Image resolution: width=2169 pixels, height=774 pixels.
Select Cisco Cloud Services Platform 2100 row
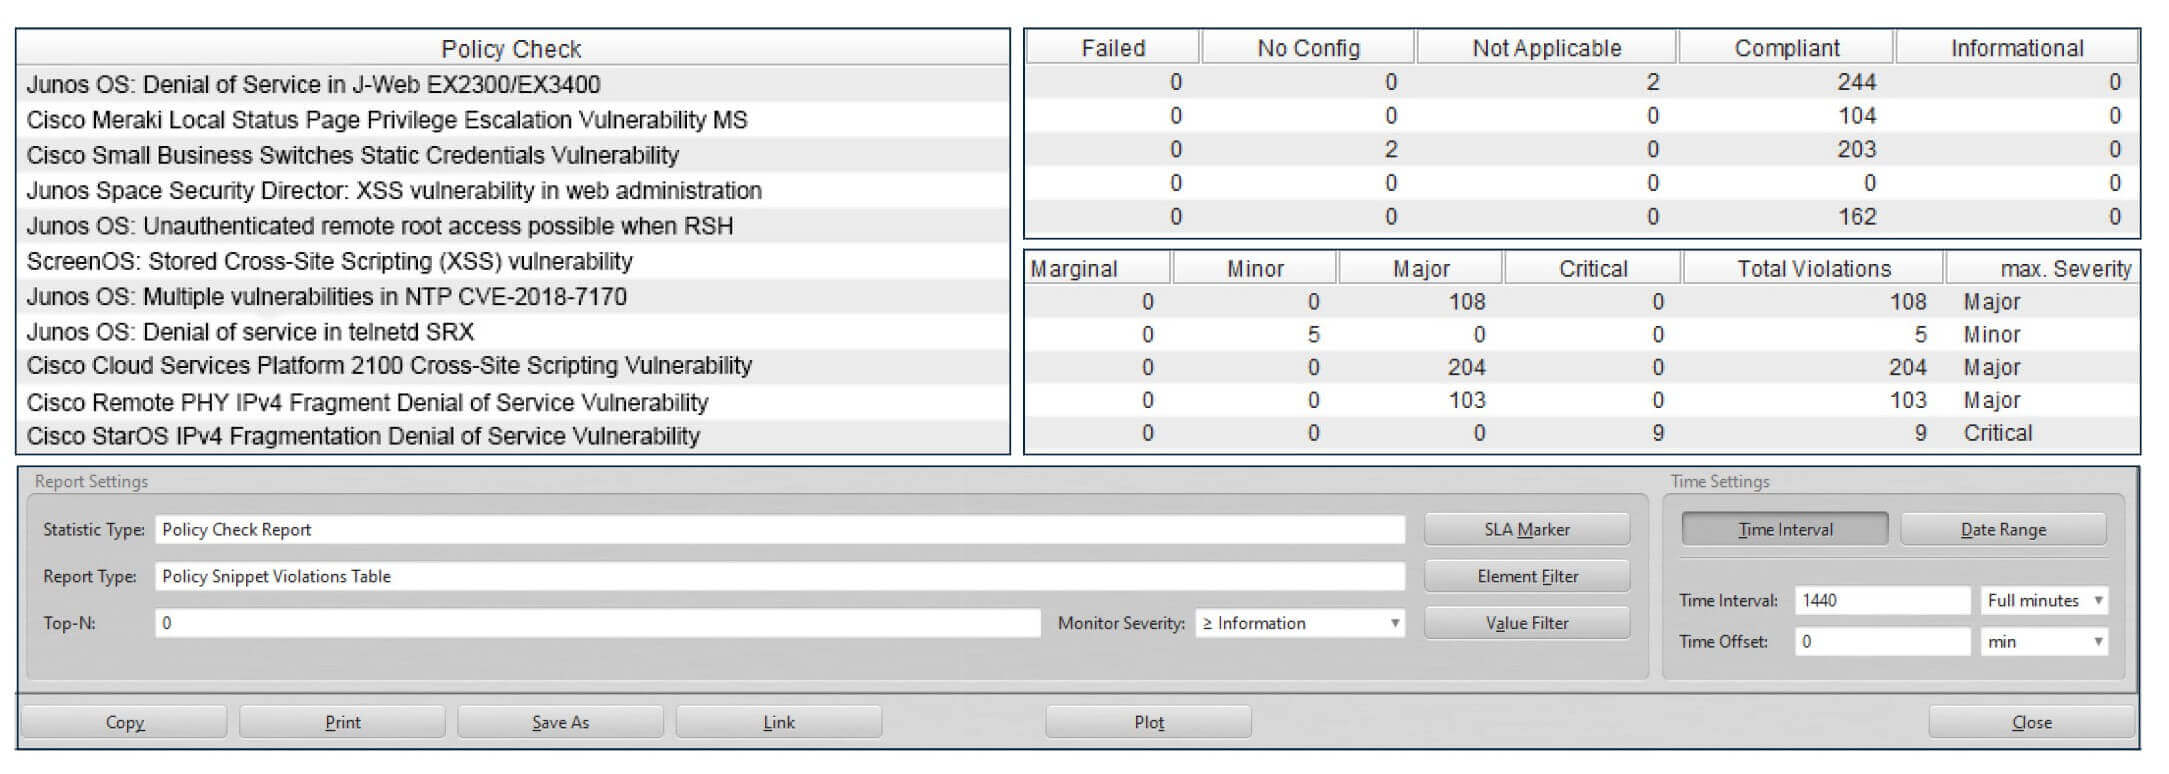pyautogui.click(x=513, y=366)
